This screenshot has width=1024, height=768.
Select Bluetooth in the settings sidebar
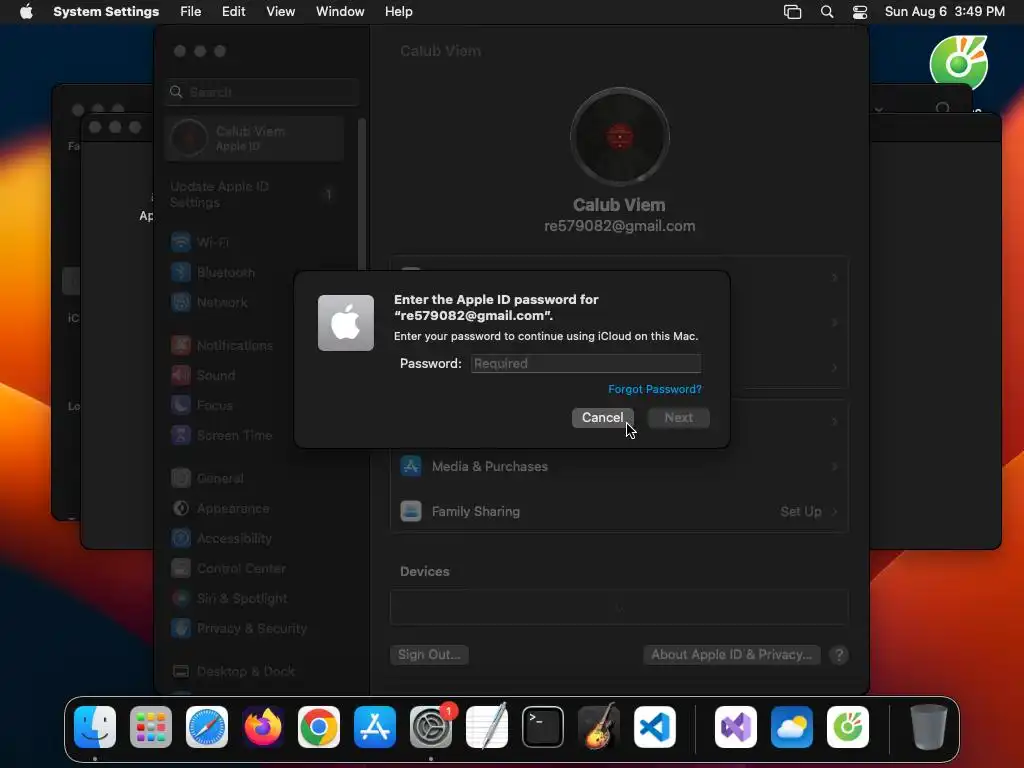255,272
